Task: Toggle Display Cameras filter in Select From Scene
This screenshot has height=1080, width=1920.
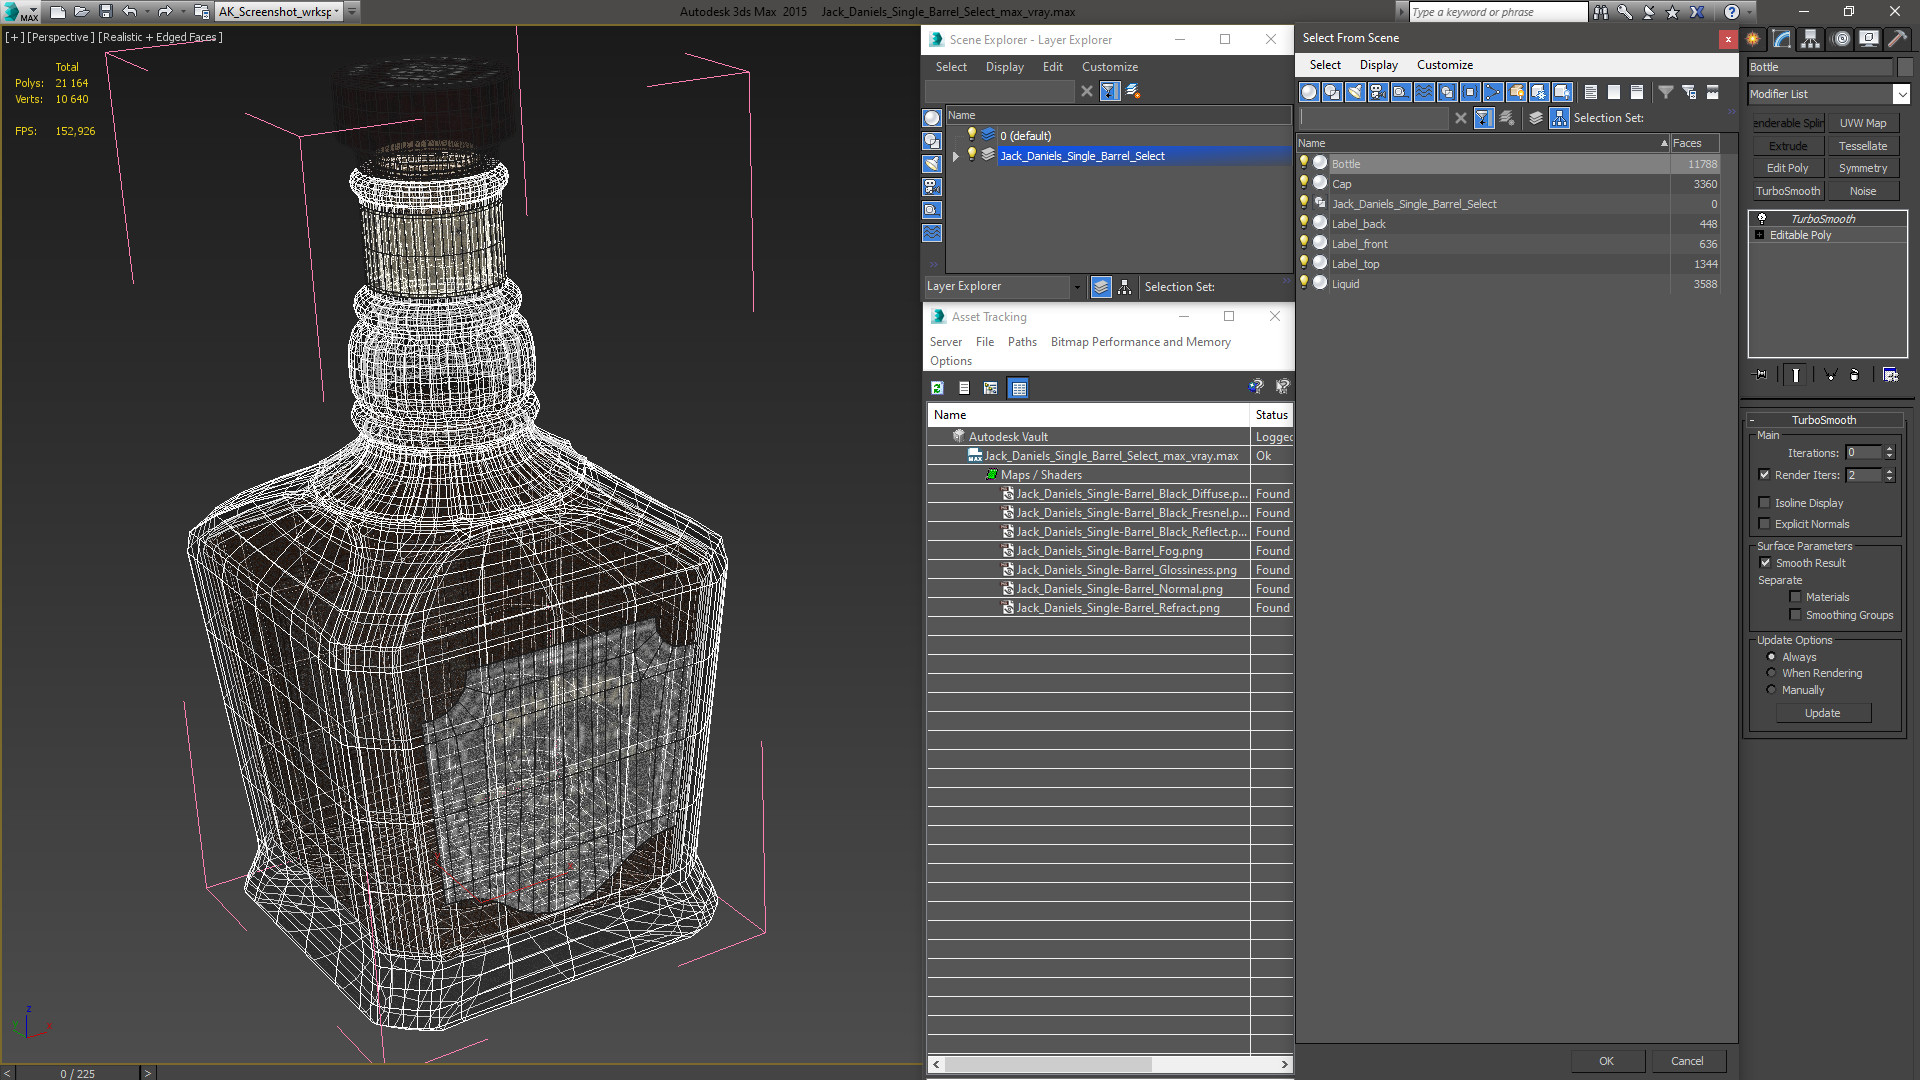Action: [x=1378, y=92]
